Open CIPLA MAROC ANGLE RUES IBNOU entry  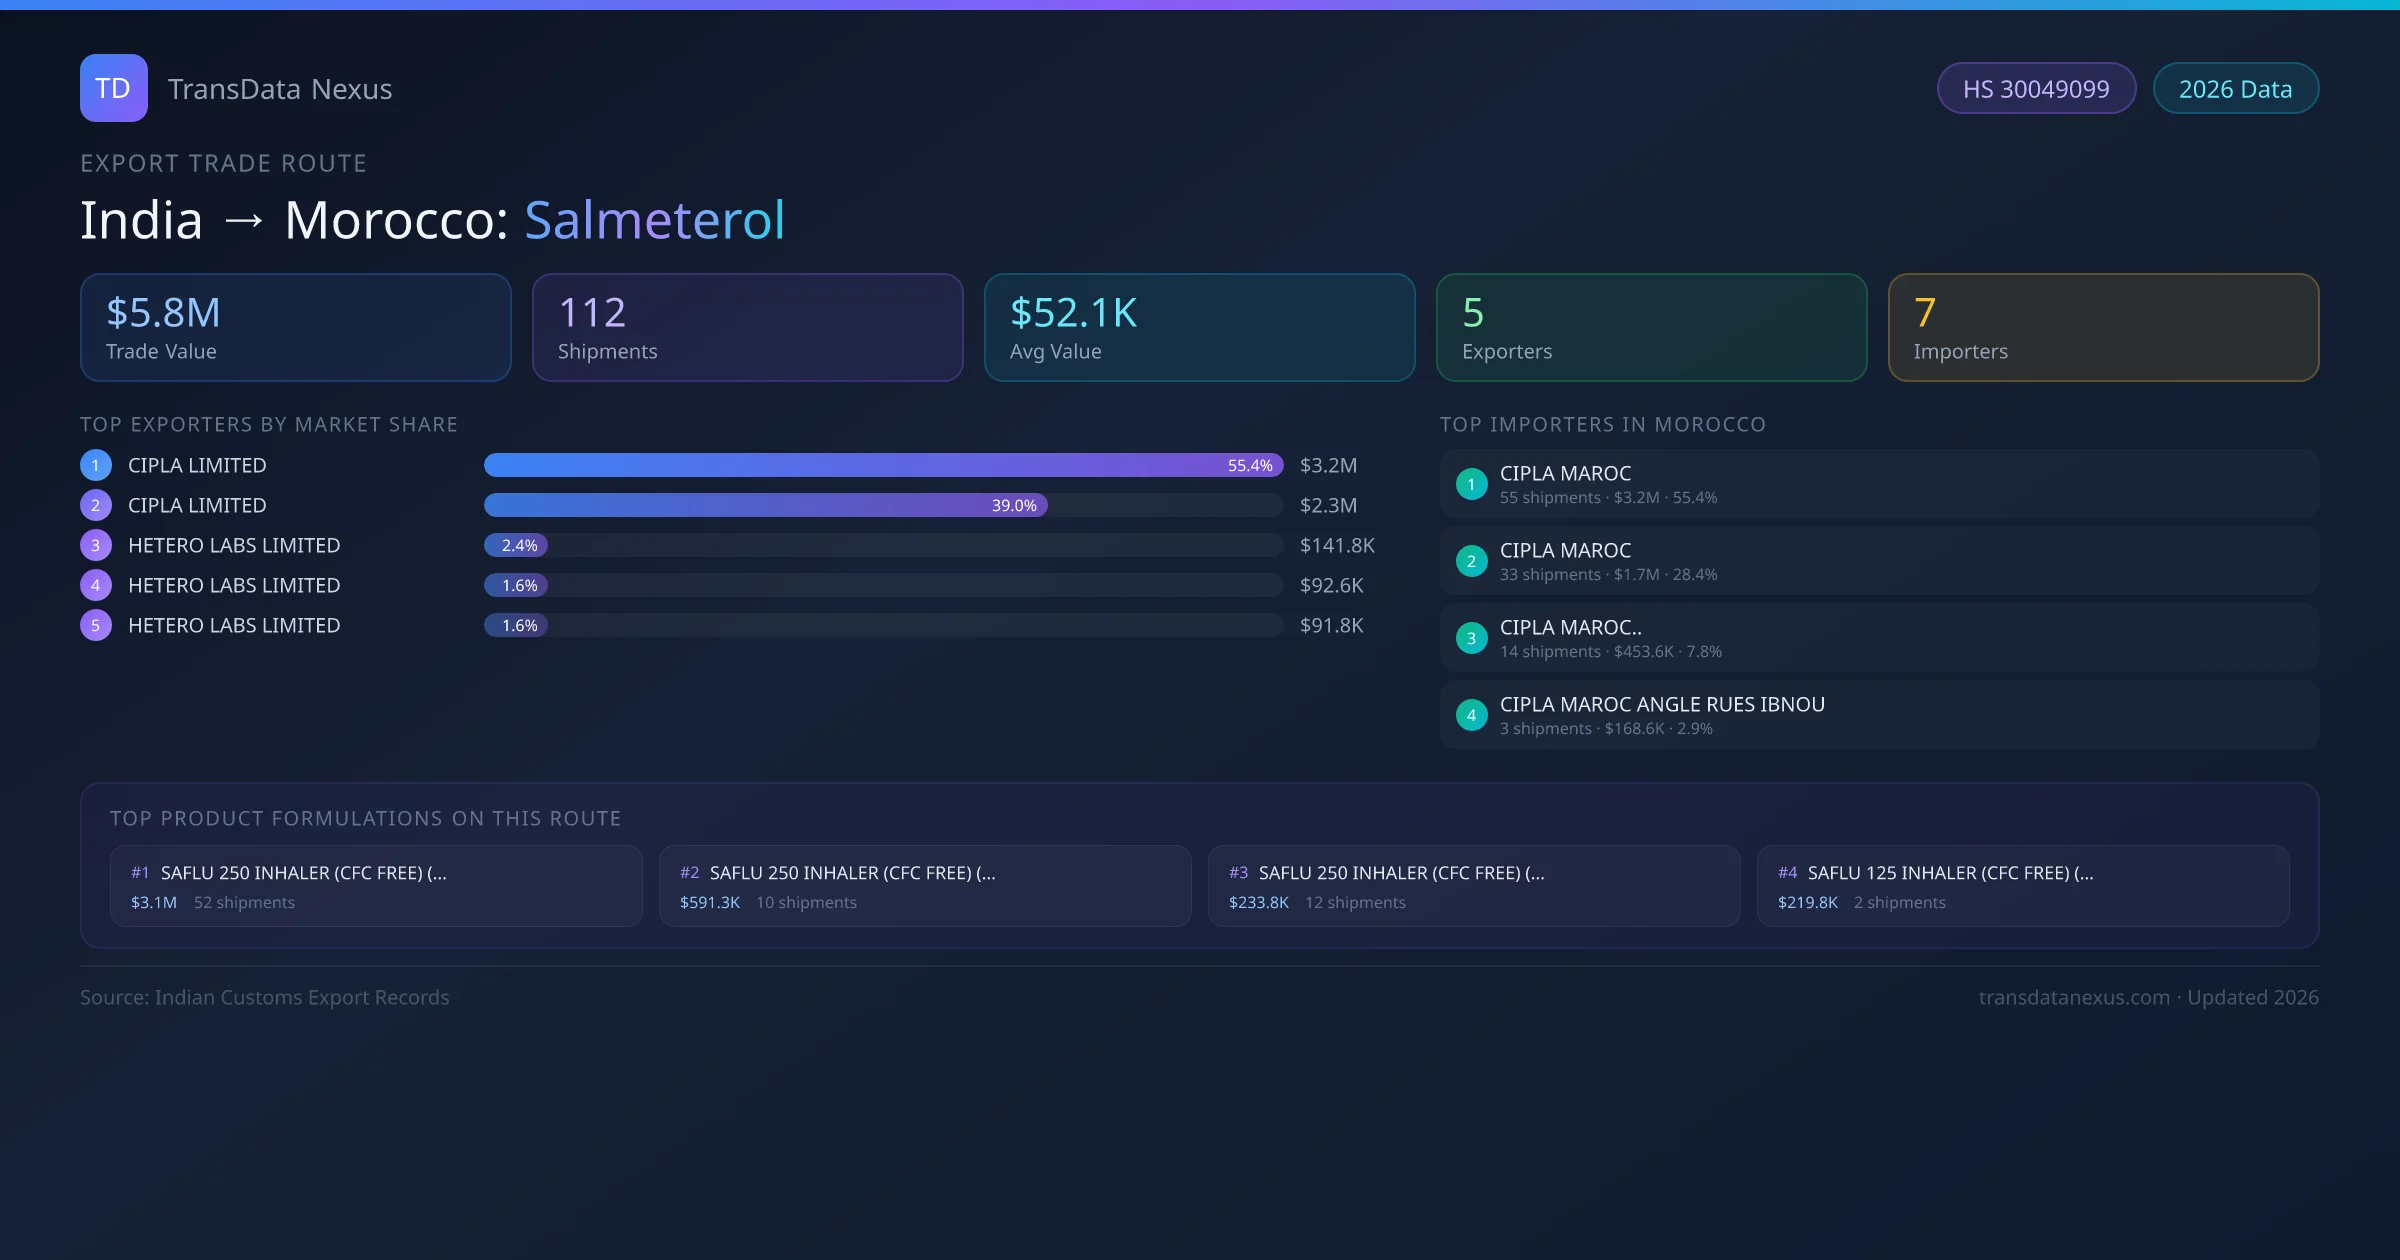click(x=1879, y=715)
